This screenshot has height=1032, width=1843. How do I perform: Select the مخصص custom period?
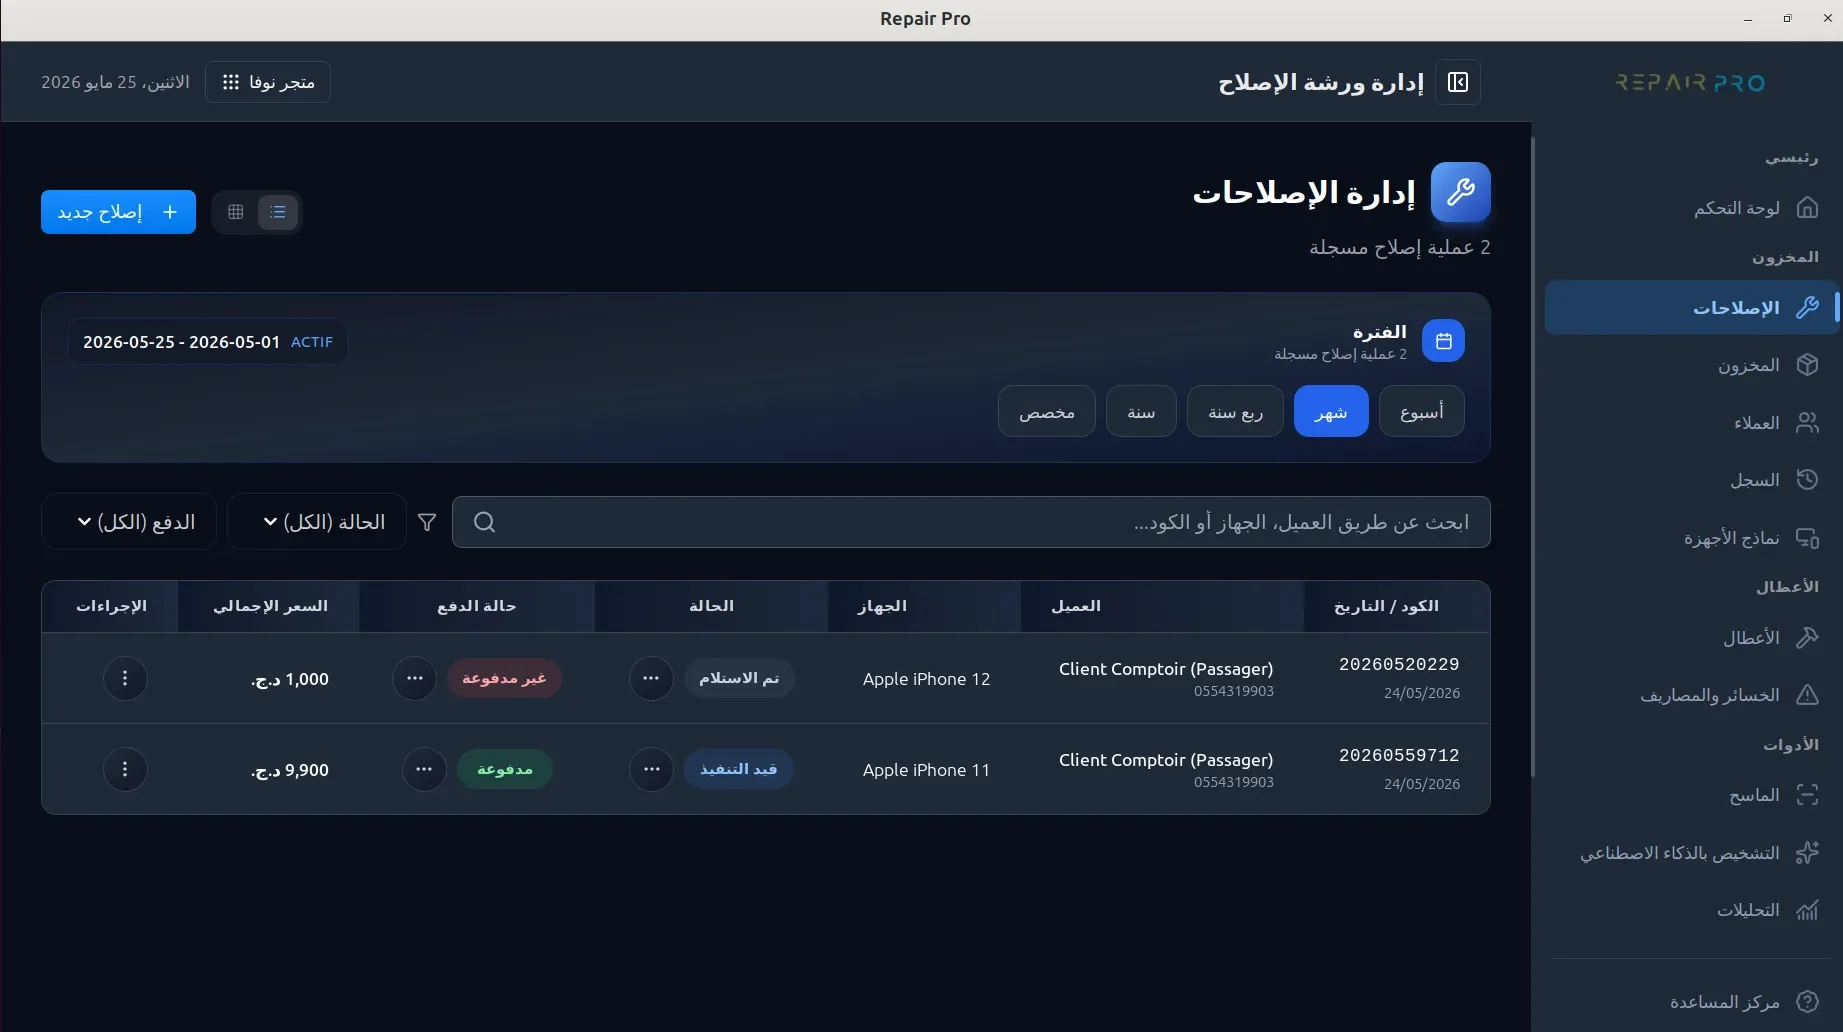click(x=1047, y=411)
